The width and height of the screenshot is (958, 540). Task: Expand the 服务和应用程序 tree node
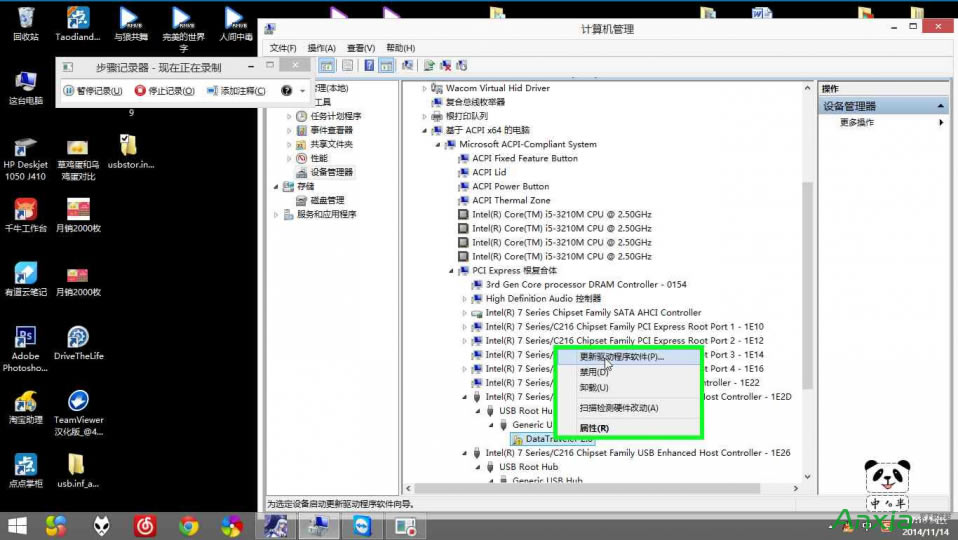point(276,214)
